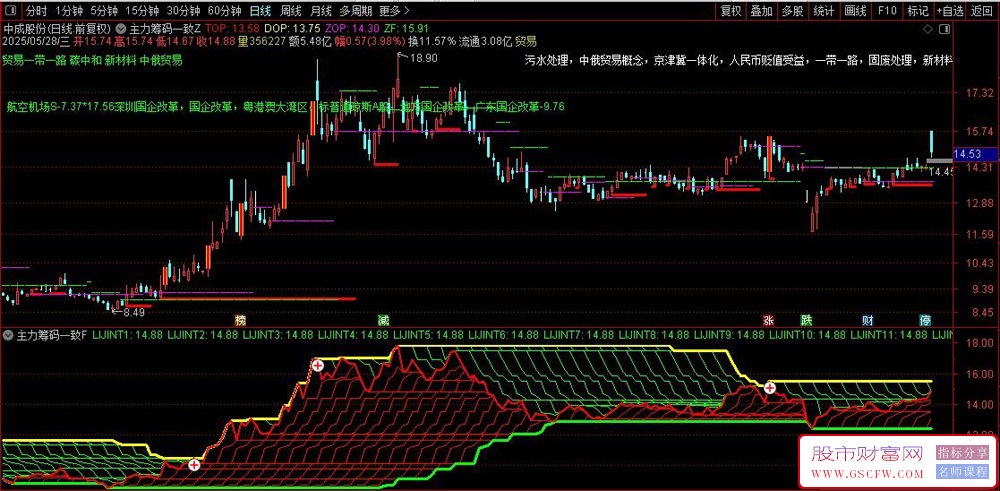Switch to the 周线 weekly tab
Viewport: 1000px width, 491px height.
pyautogui.click(x=290, y=11)
